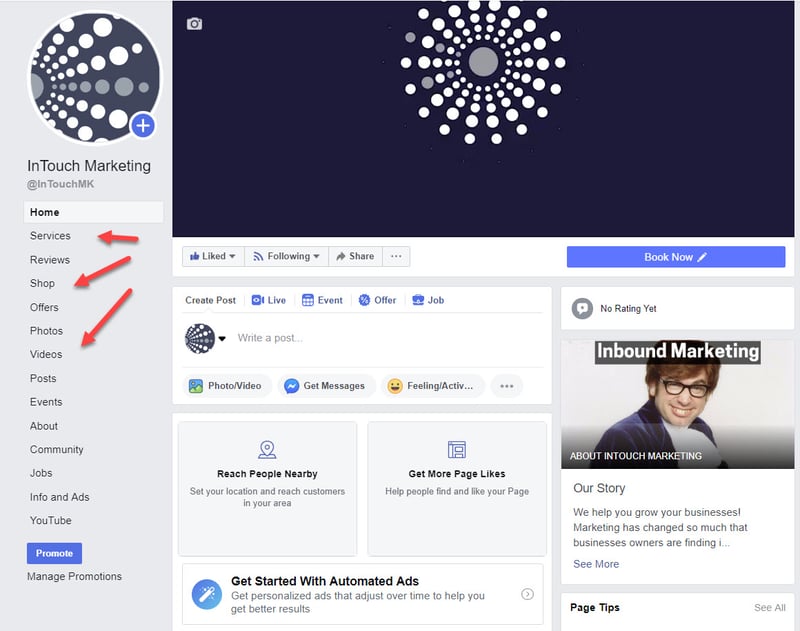Click the No Rating Yet text

click(x=628, y=309)
